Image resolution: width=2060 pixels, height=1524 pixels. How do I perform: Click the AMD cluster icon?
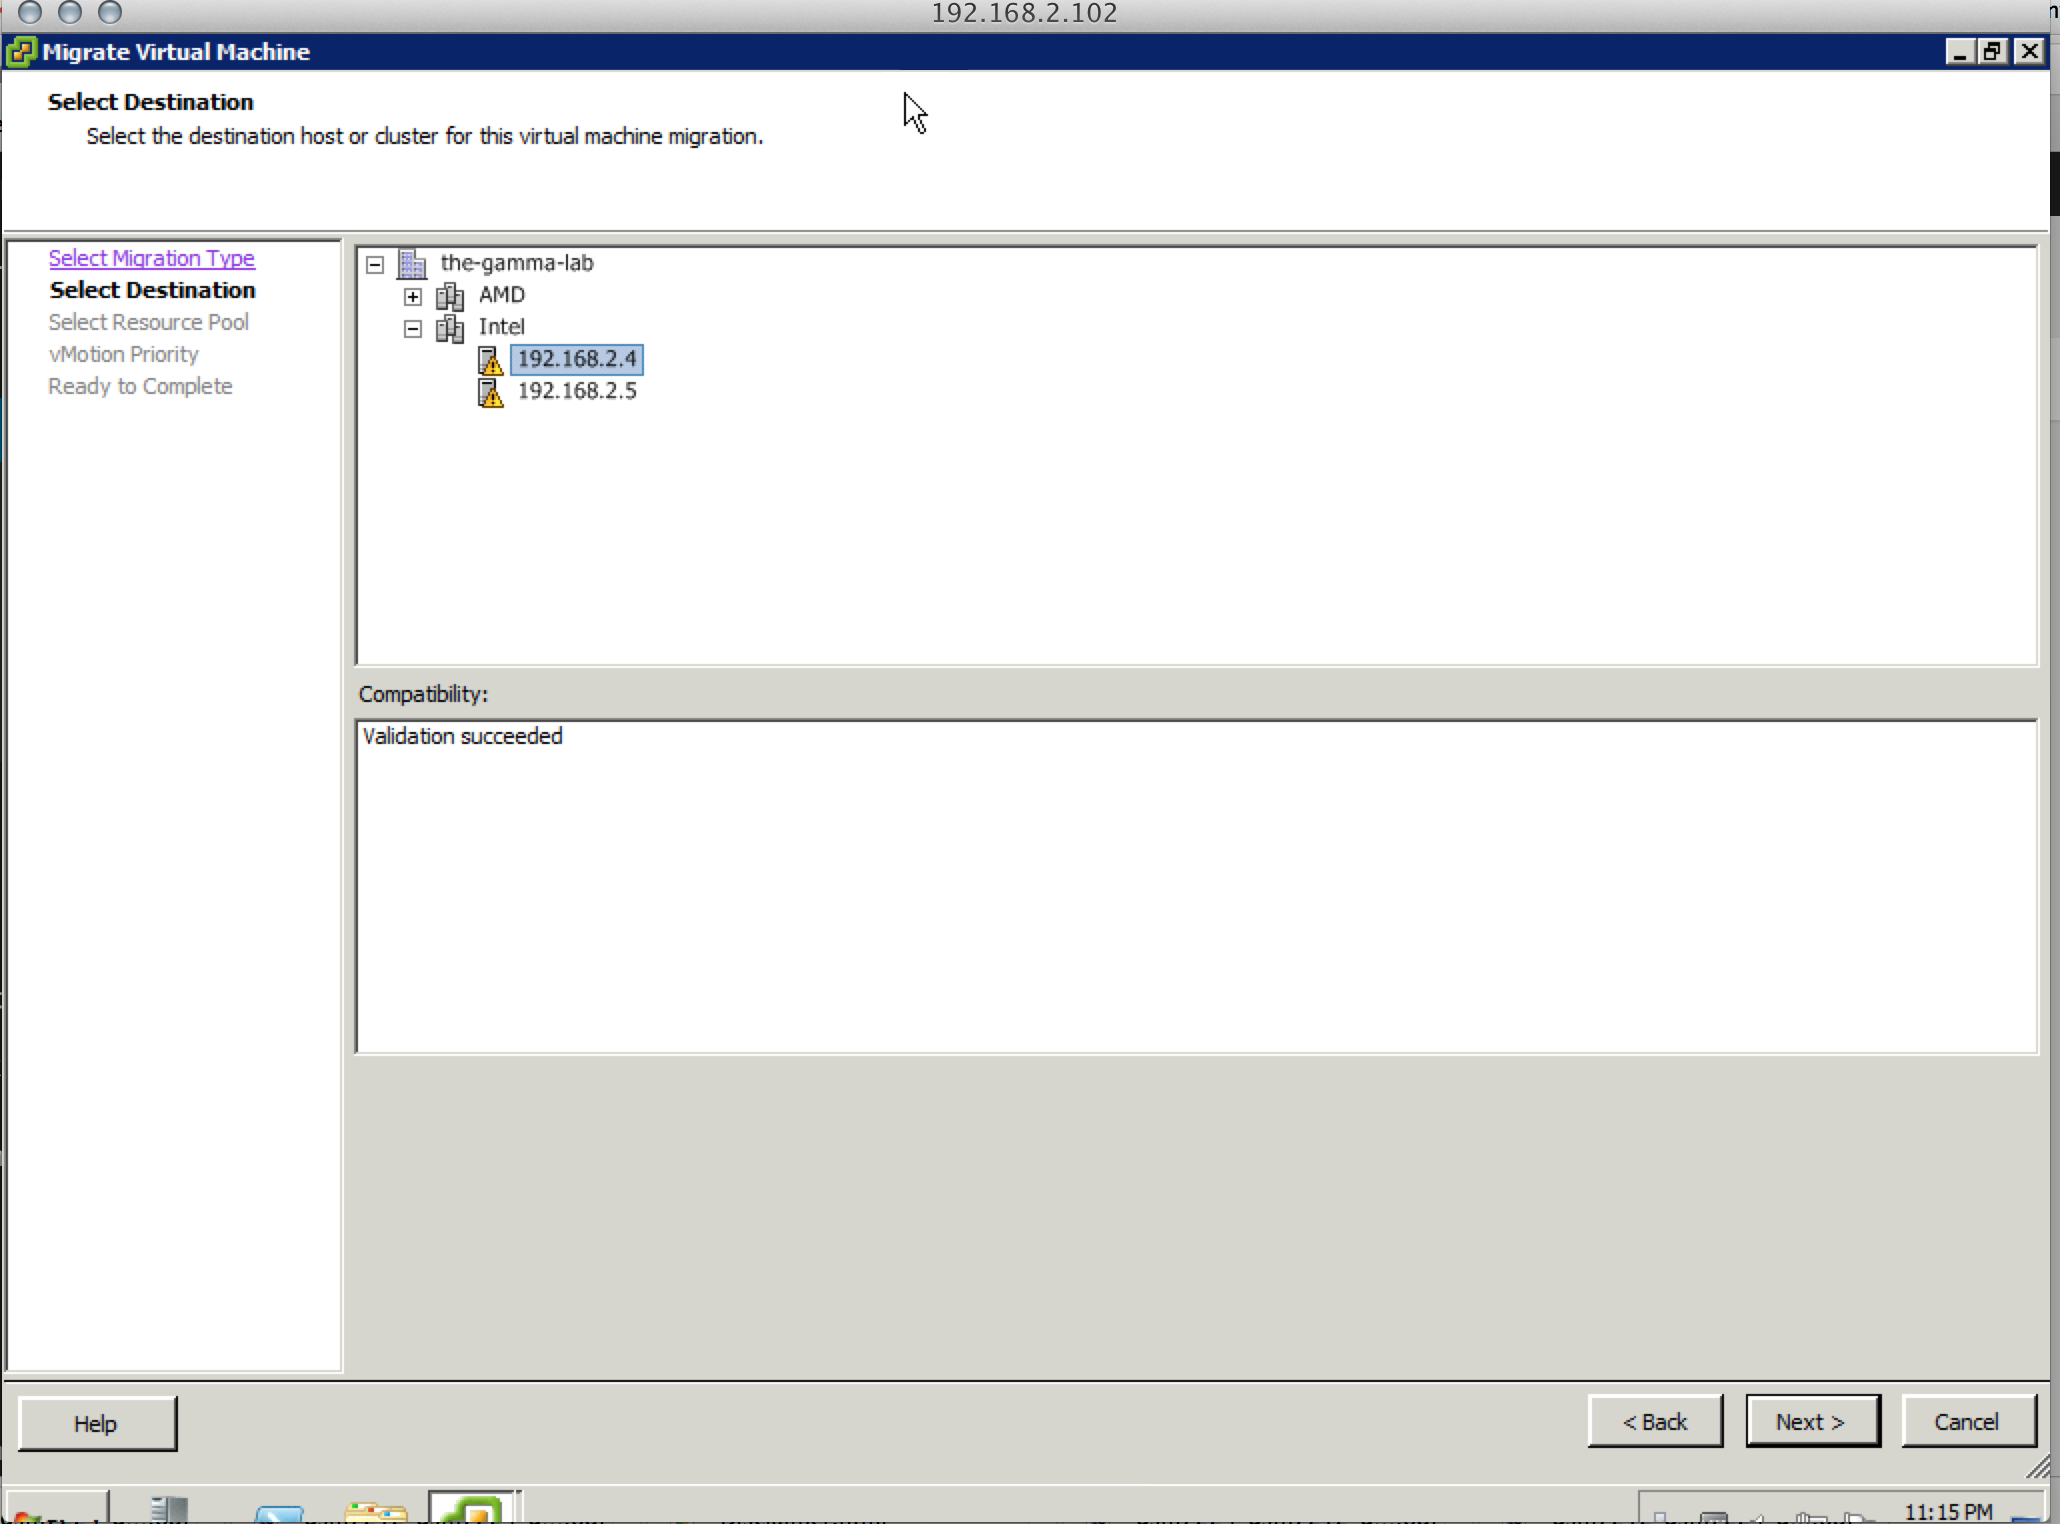450,296
